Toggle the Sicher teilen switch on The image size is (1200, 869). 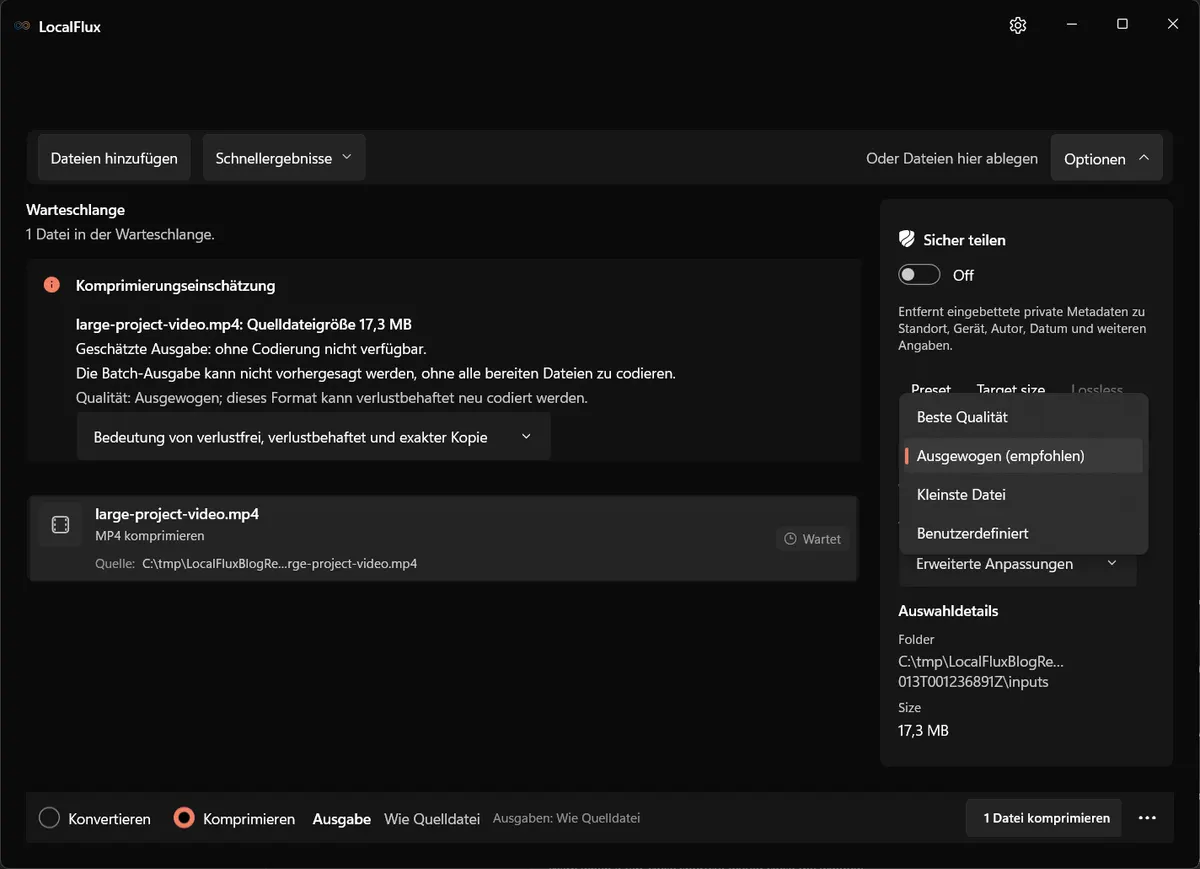coord(919,275)
